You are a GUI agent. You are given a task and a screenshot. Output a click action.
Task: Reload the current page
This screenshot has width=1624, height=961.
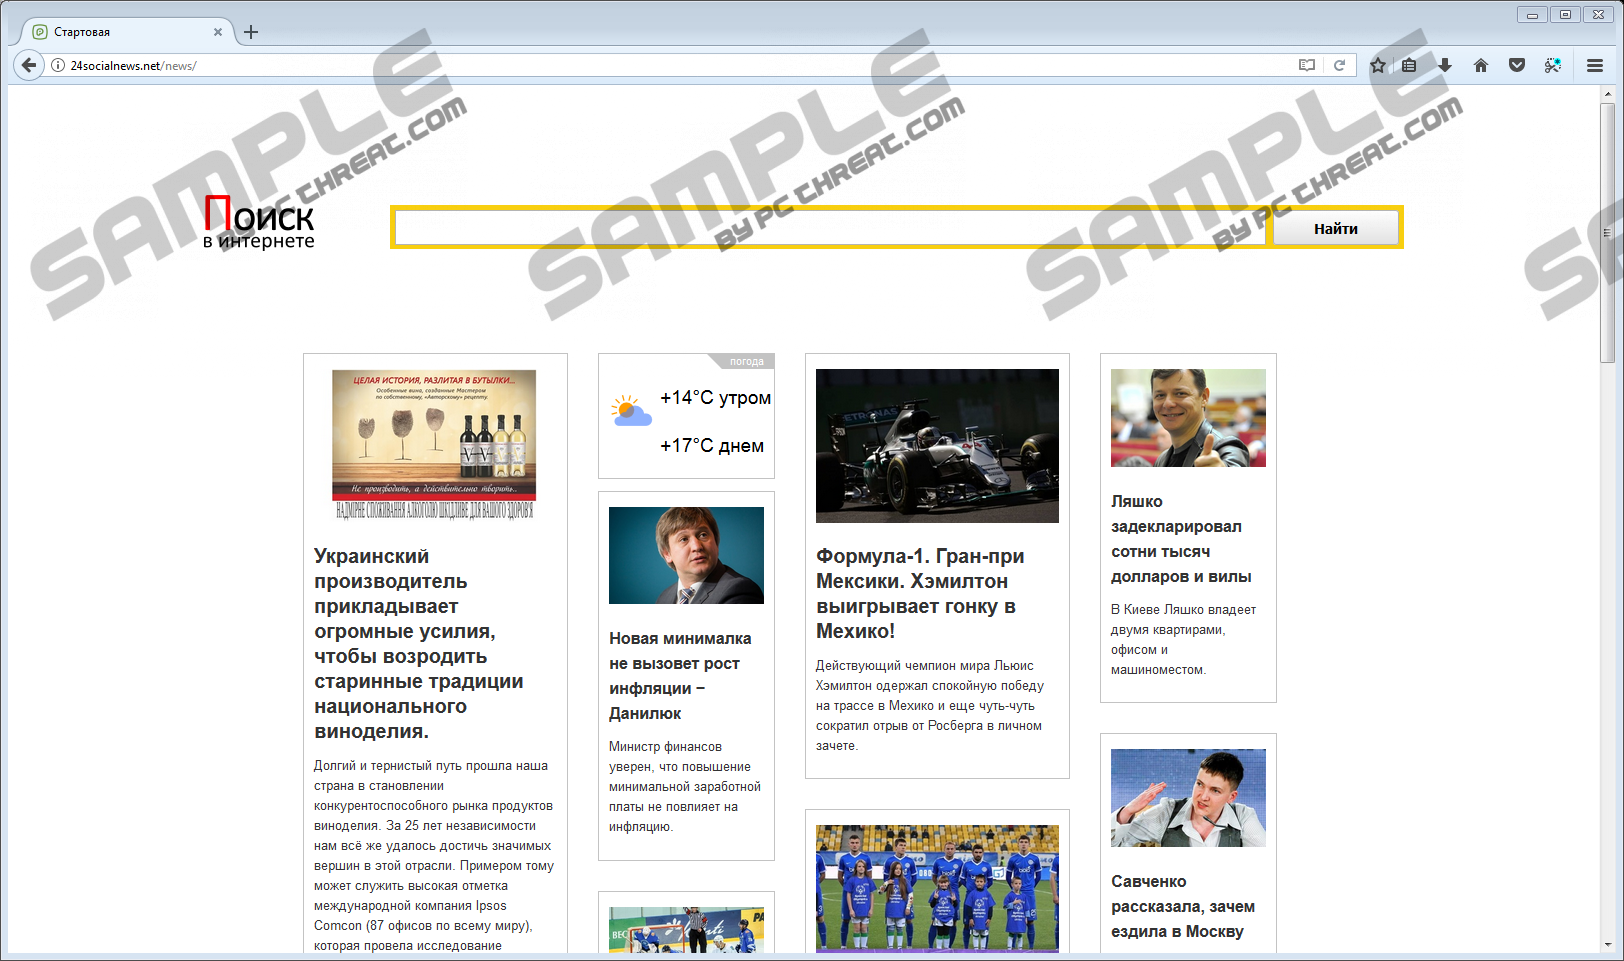[x=1339, y=65]
